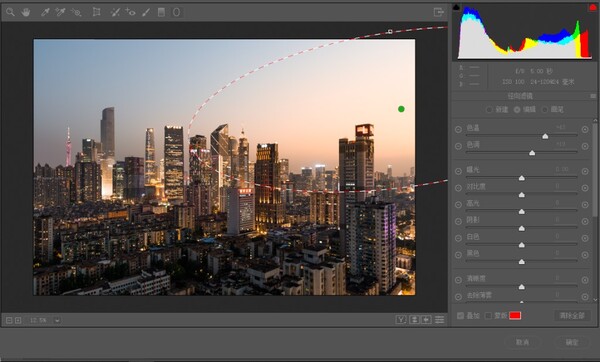This screenshot has height=362, width=600.
Task: Select the Hand tool
Action: [26, 12]
